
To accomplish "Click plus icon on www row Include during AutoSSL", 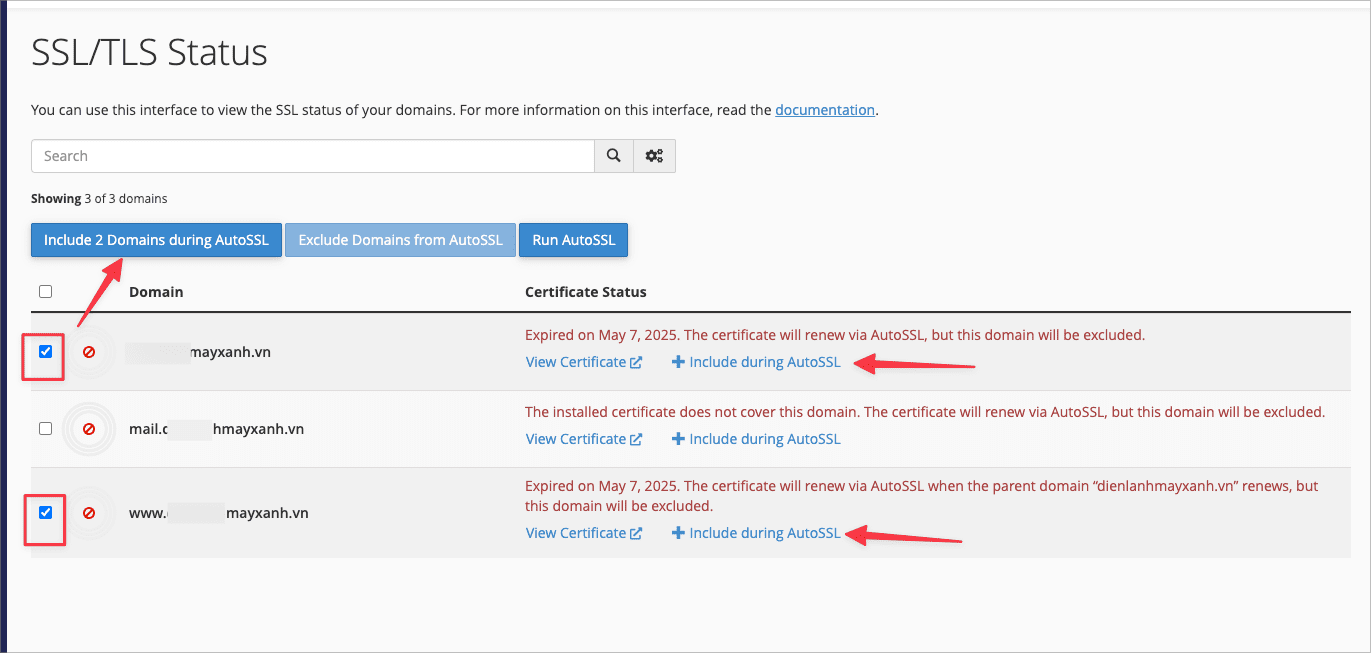I will point(678,534).
